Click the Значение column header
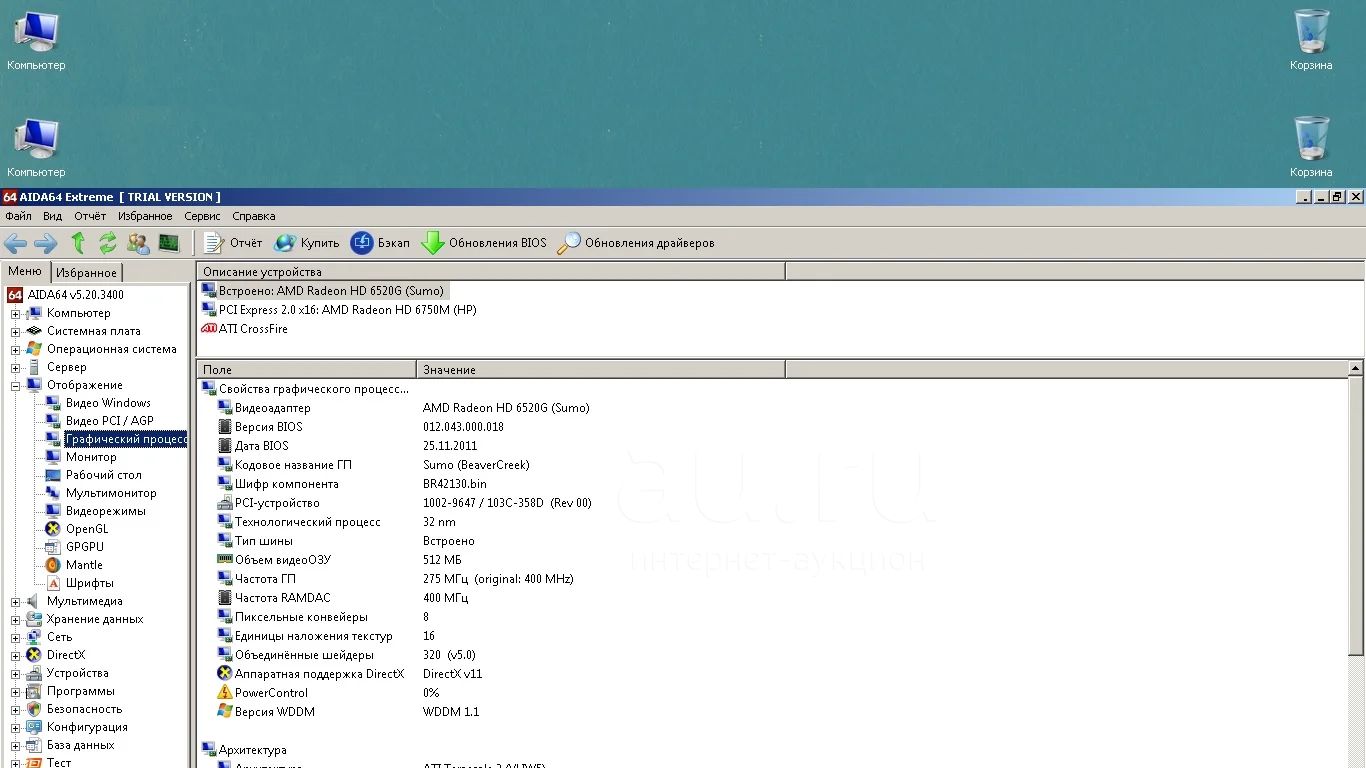Screen dimensions: 1366x768 click(x=601, y=370)
